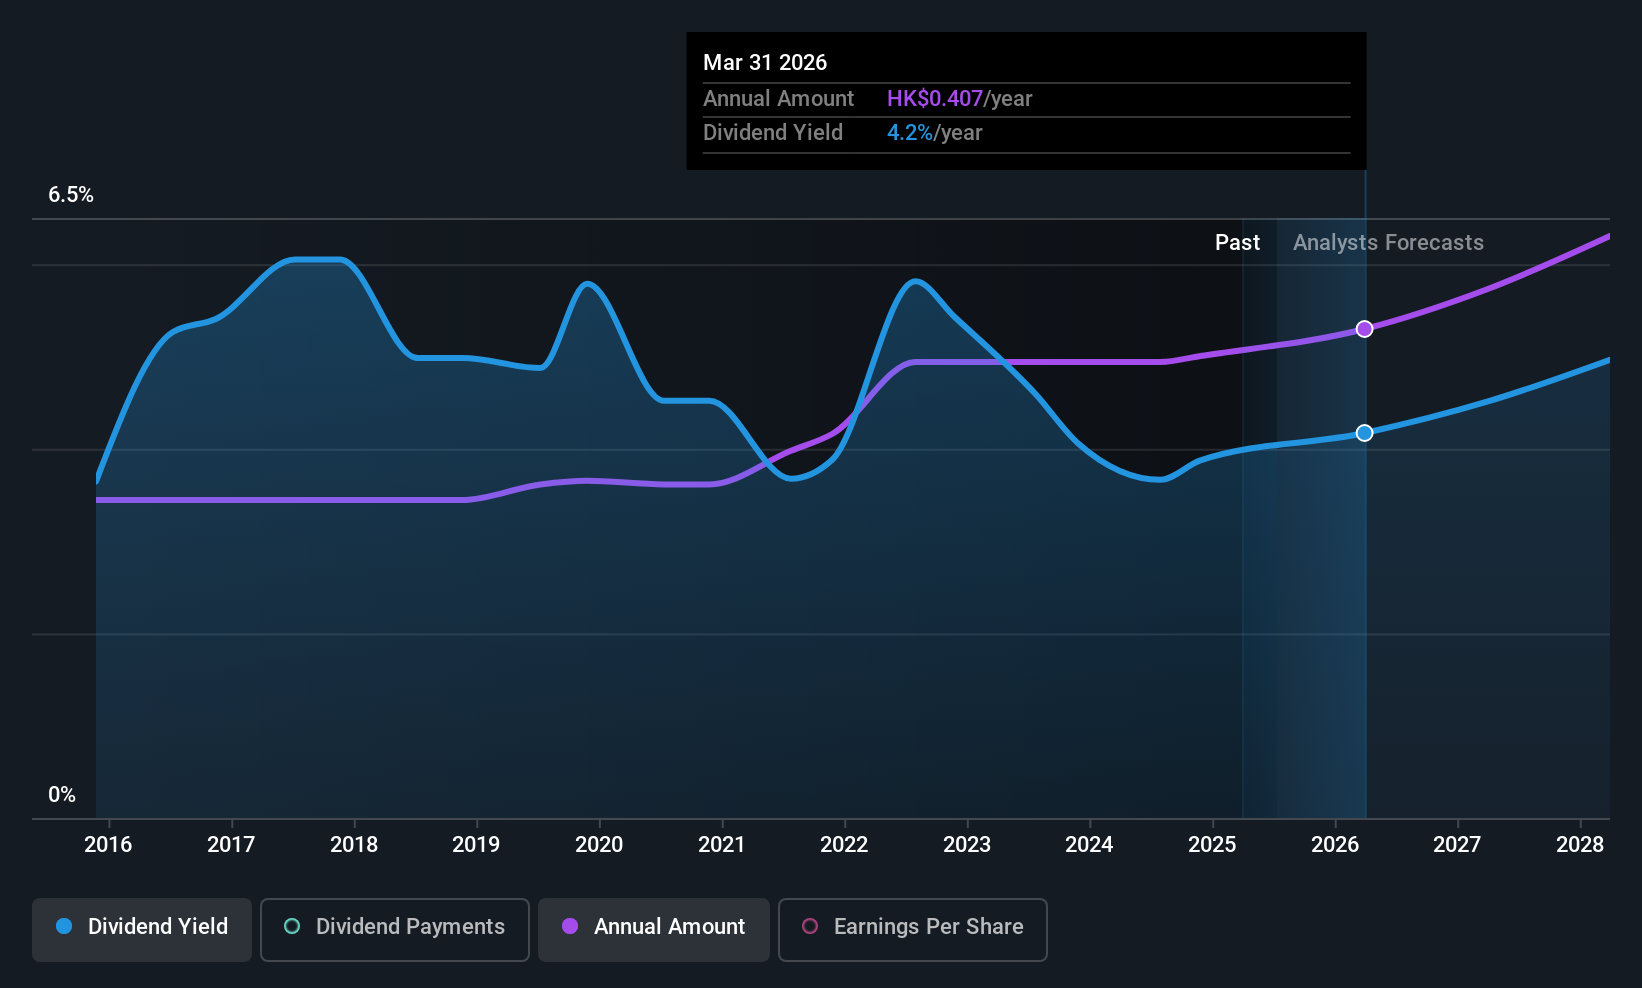Click the 2018 x-axis label
The width and height of the screenshot is (1642, 988).
tap(354, 845)
